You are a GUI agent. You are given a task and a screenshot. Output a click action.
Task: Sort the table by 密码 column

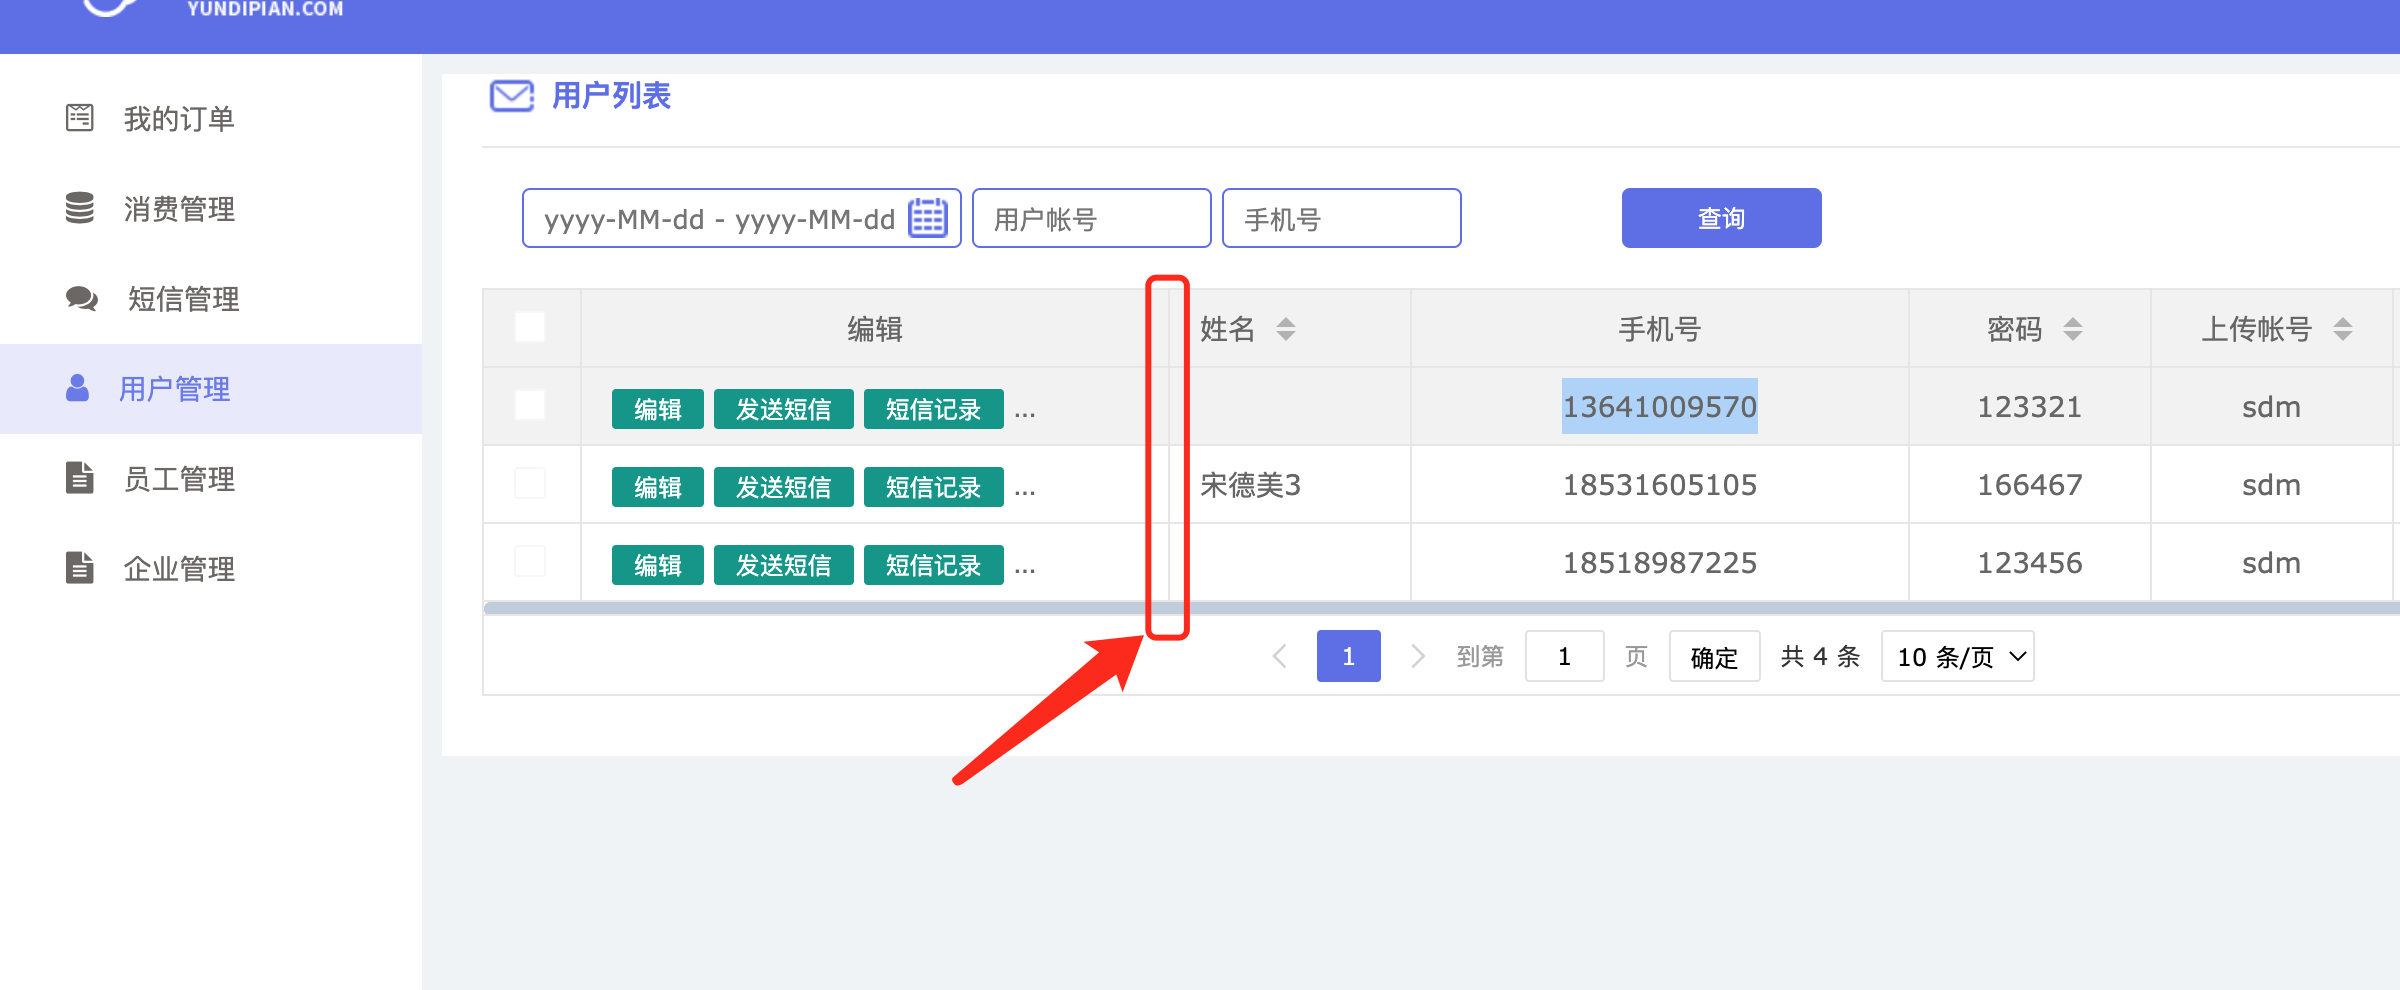tap(2073, 329)
